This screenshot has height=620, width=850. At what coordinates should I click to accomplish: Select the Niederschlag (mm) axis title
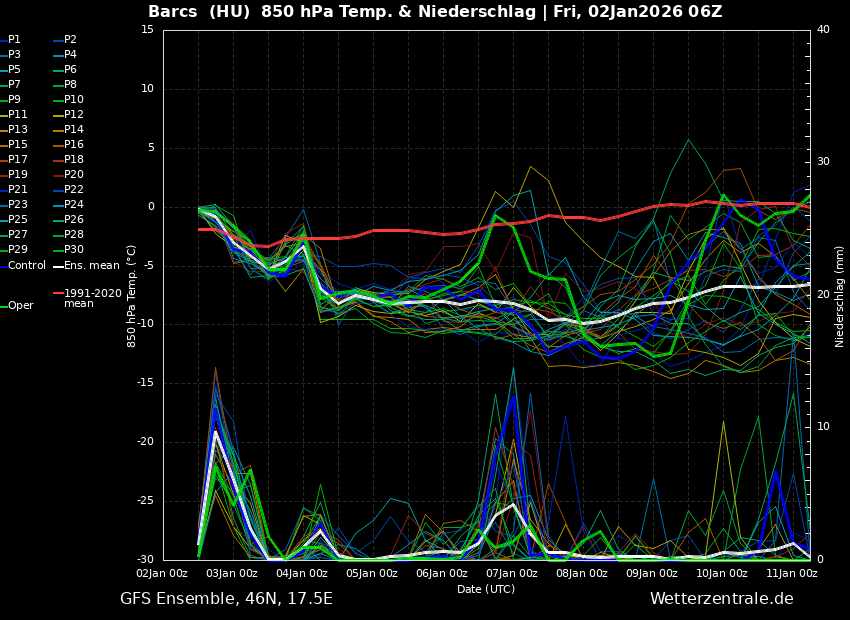click(x=840, y=296)
